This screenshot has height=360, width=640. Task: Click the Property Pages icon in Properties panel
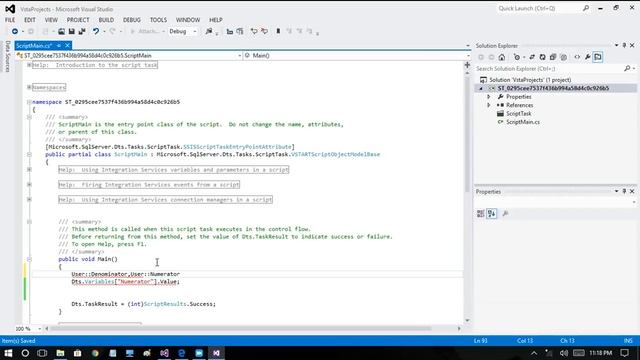[x=505, y=213]
